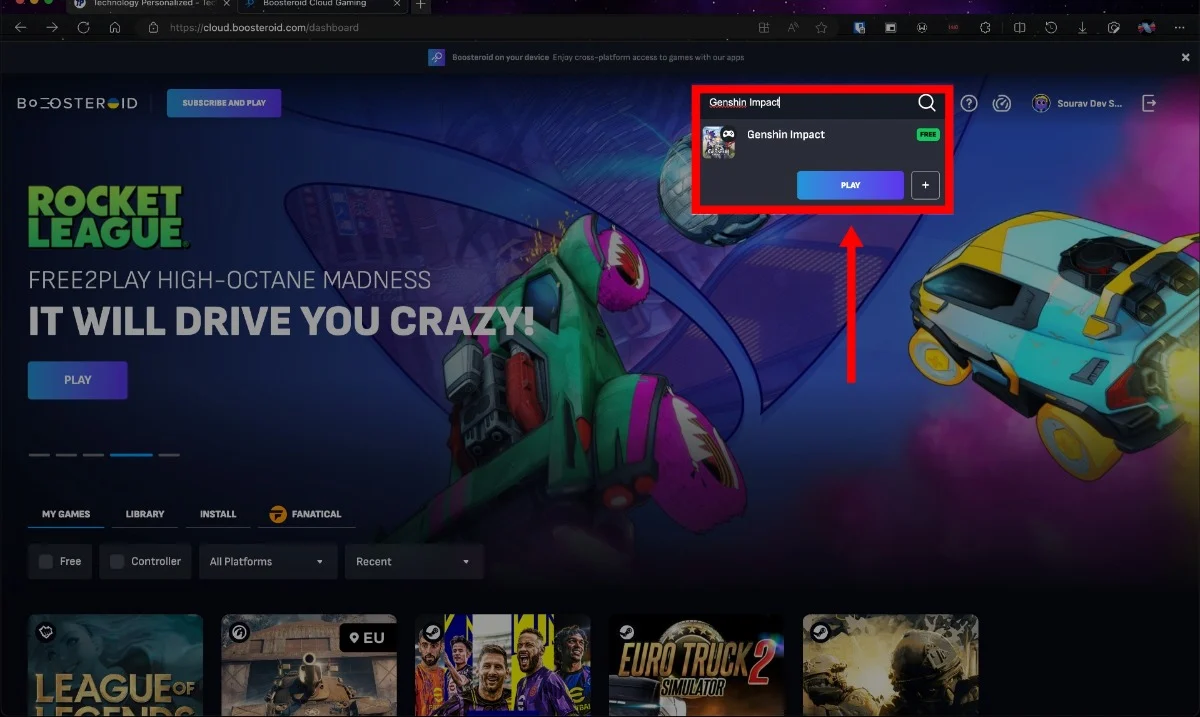Enable the Controller filter checkbox
Screen dimensions: 1200x717
tap(117, 562)
